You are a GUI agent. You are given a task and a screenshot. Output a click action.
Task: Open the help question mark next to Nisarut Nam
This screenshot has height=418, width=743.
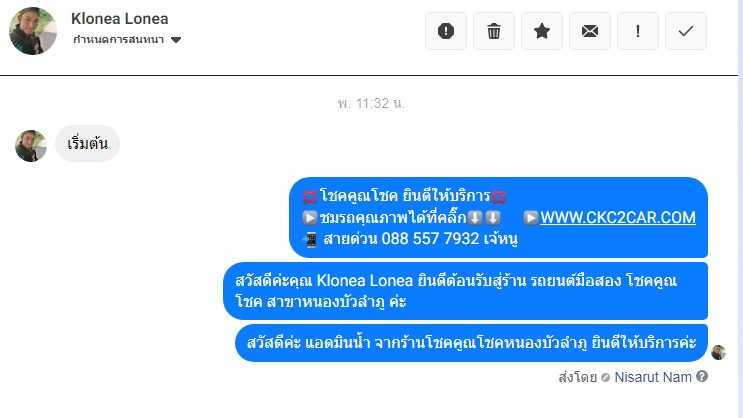pos(702,376)
